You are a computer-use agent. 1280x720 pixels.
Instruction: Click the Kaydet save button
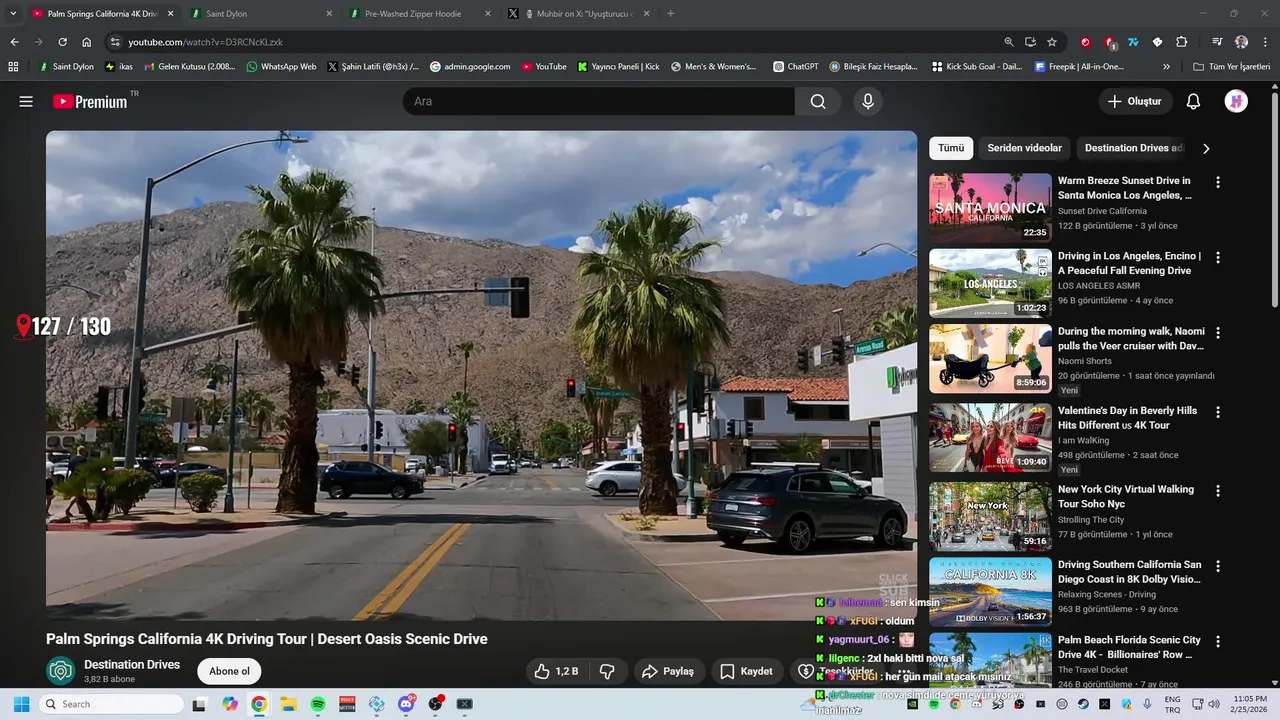coord(747,671)
